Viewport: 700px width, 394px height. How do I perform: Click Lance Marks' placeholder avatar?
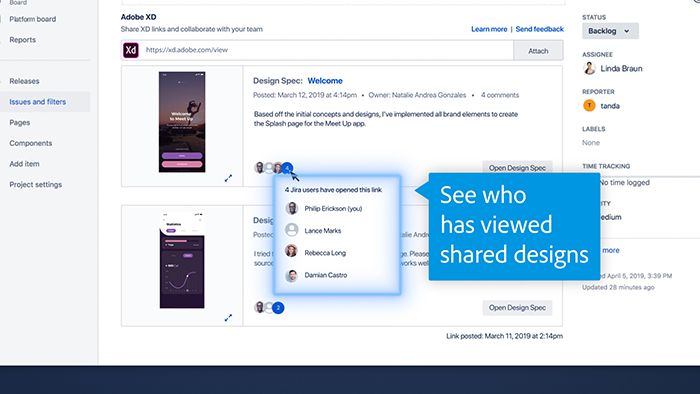[292, 230]
